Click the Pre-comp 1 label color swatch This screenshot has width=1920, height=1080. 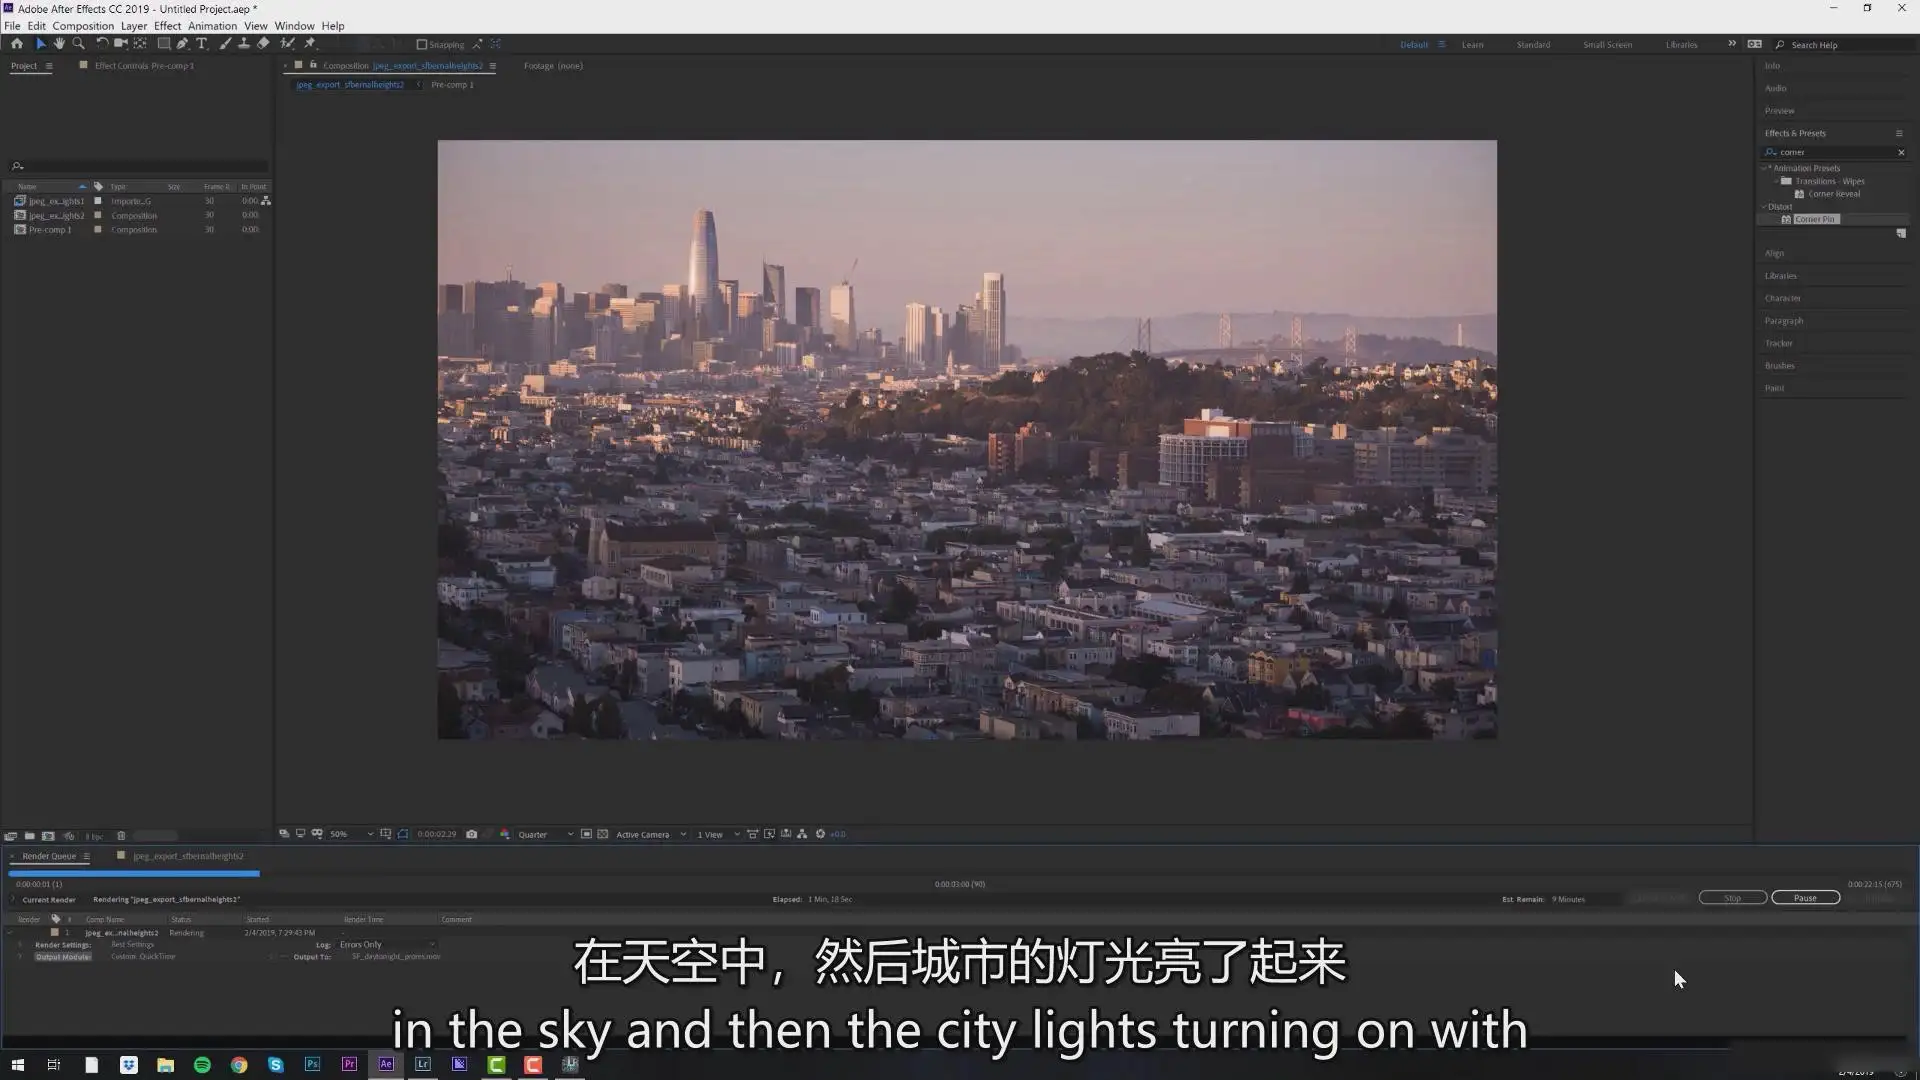(98, 230)
